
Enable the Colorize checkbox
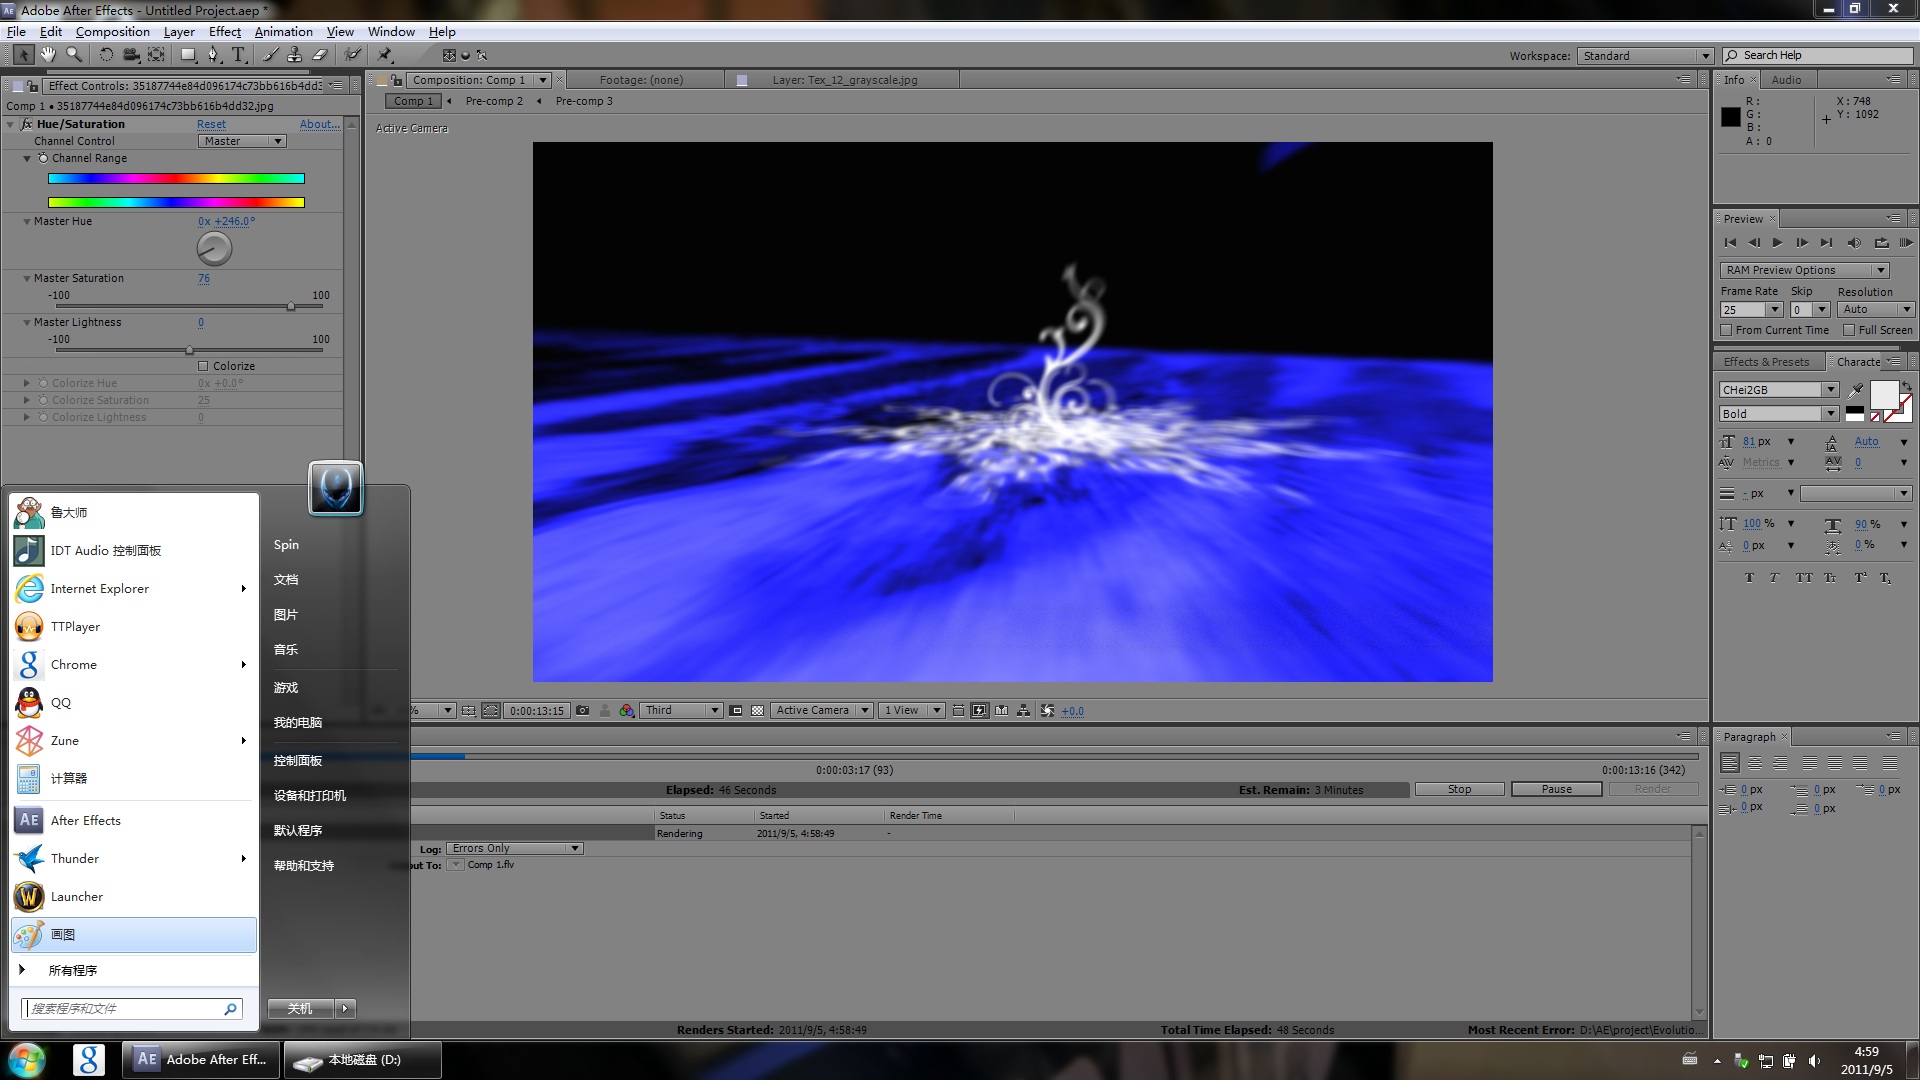pyautogui.click(x=204, y=366)
